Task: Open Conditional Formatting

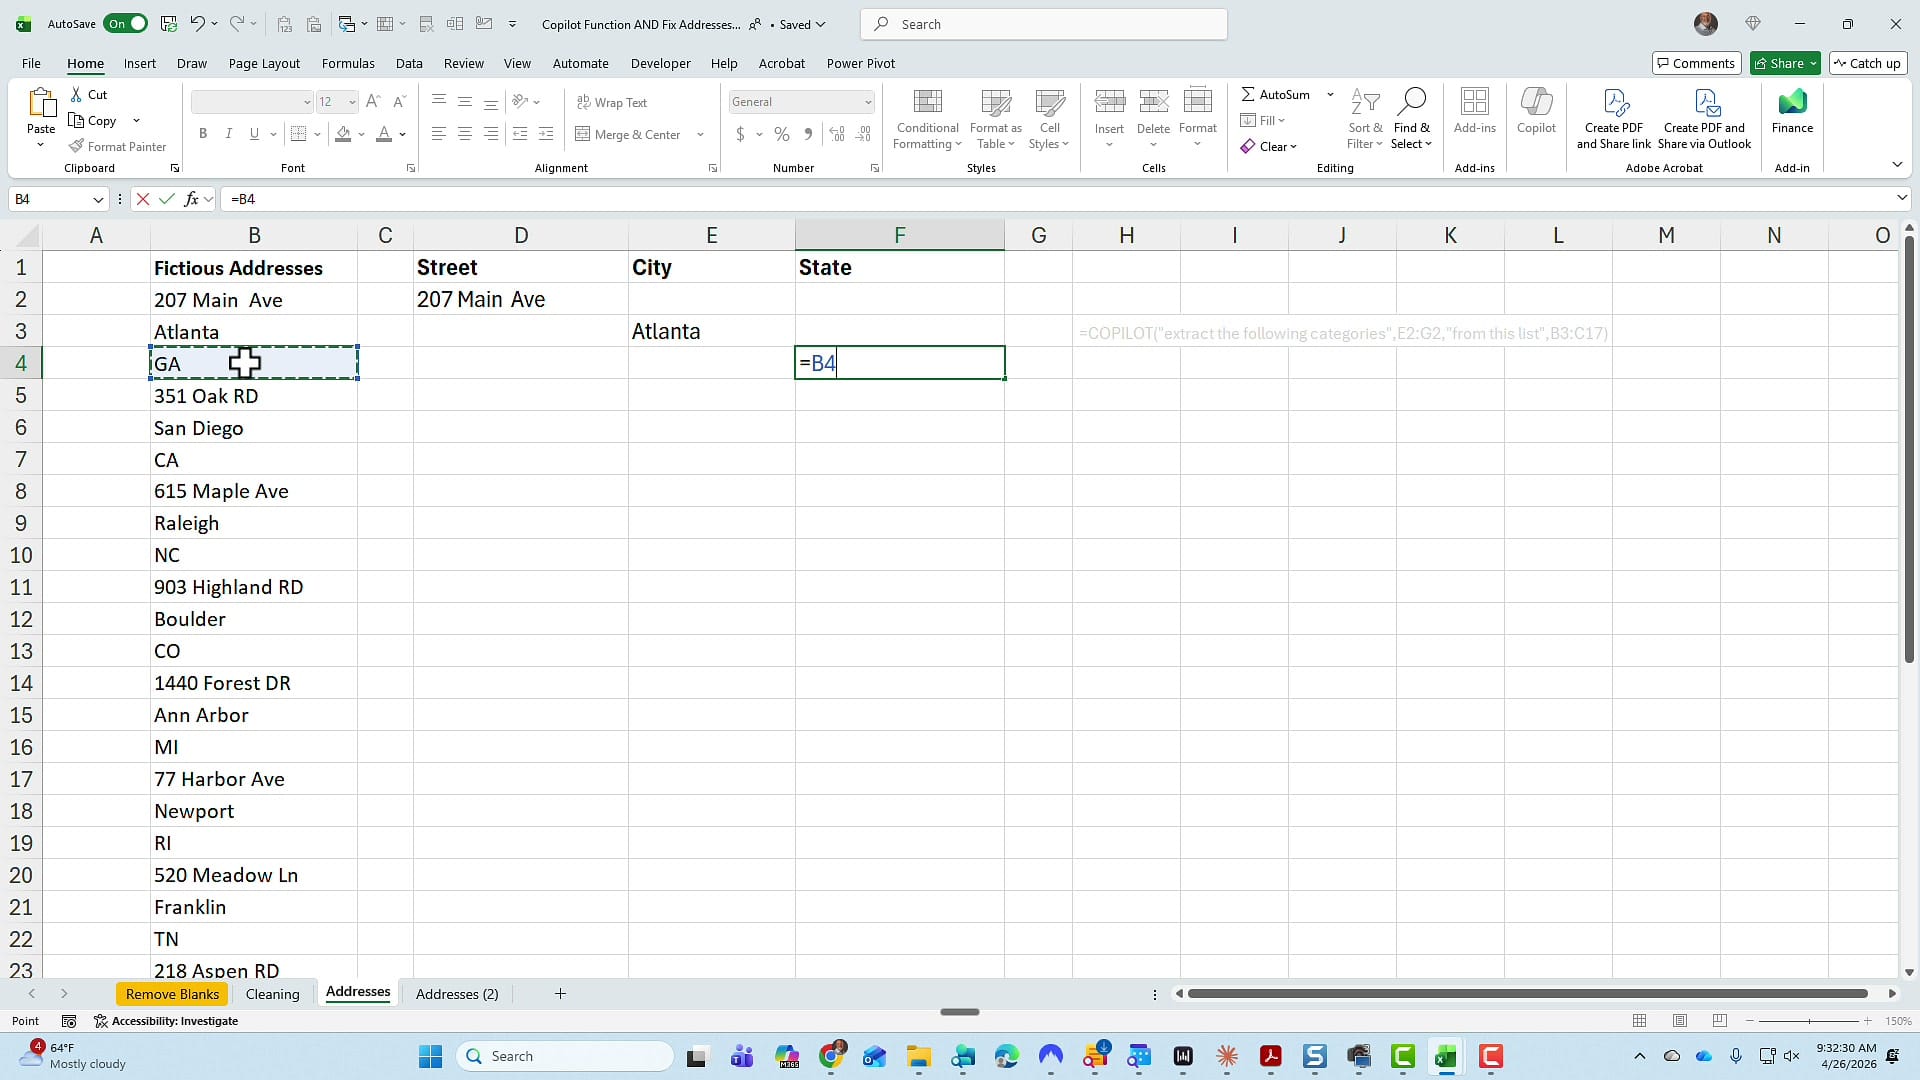Action: (926, 118)
